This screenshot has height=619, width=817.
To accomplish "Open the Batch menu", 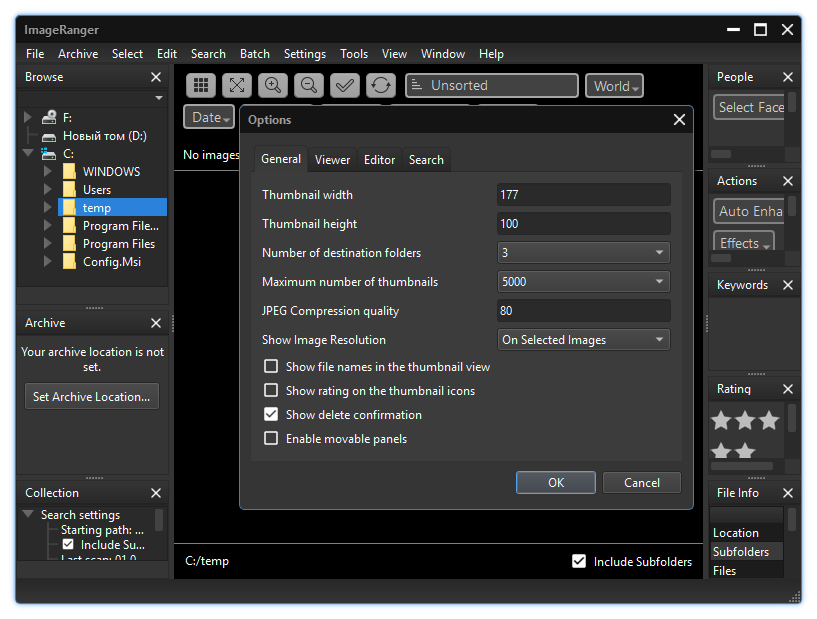I will (x=254, y=54).
